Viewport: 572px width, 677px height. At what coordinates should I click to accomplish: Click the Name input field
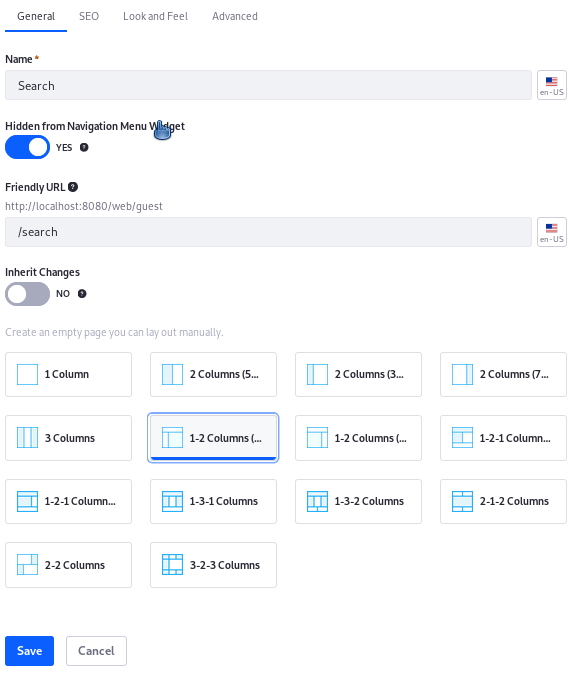pyautogui.click(x=268, y=85)
